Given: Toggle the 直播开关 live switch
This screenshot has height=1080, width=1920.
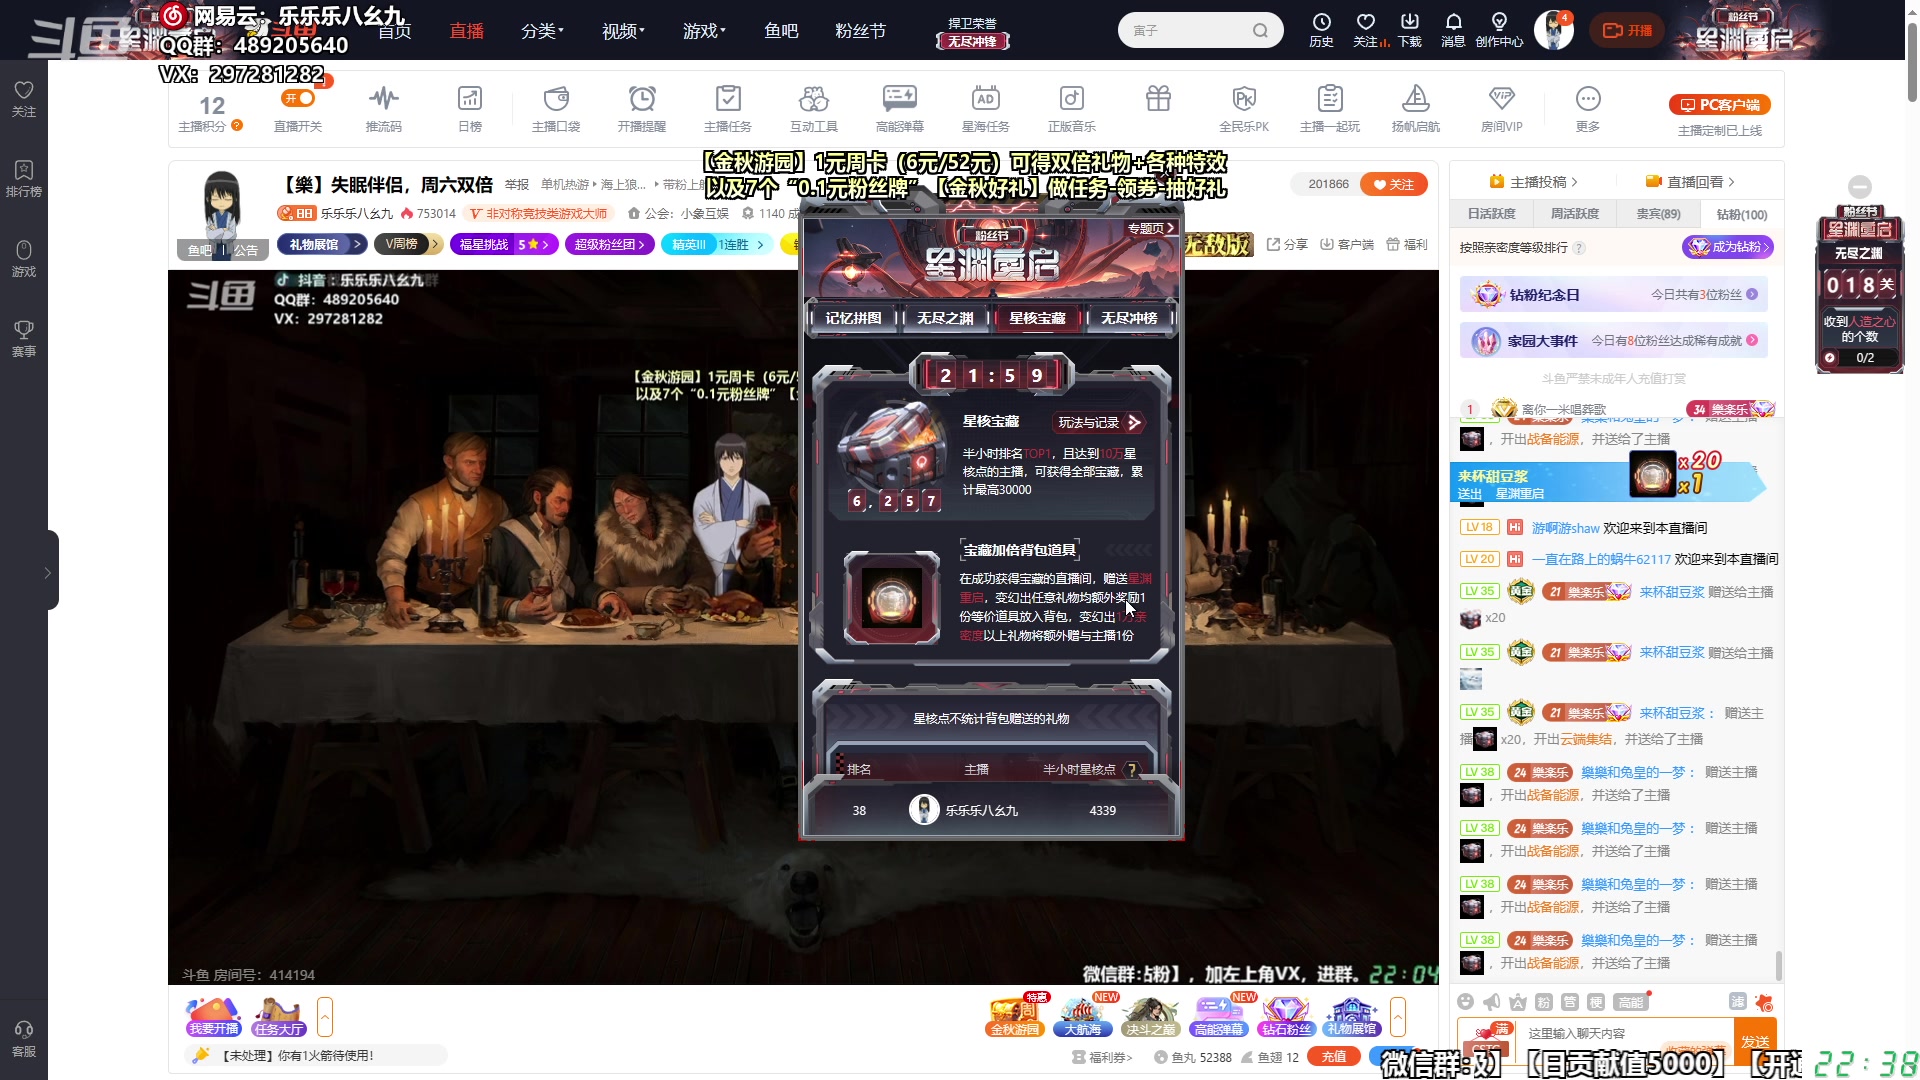Looking at the screenshot, I should [298, 98].
